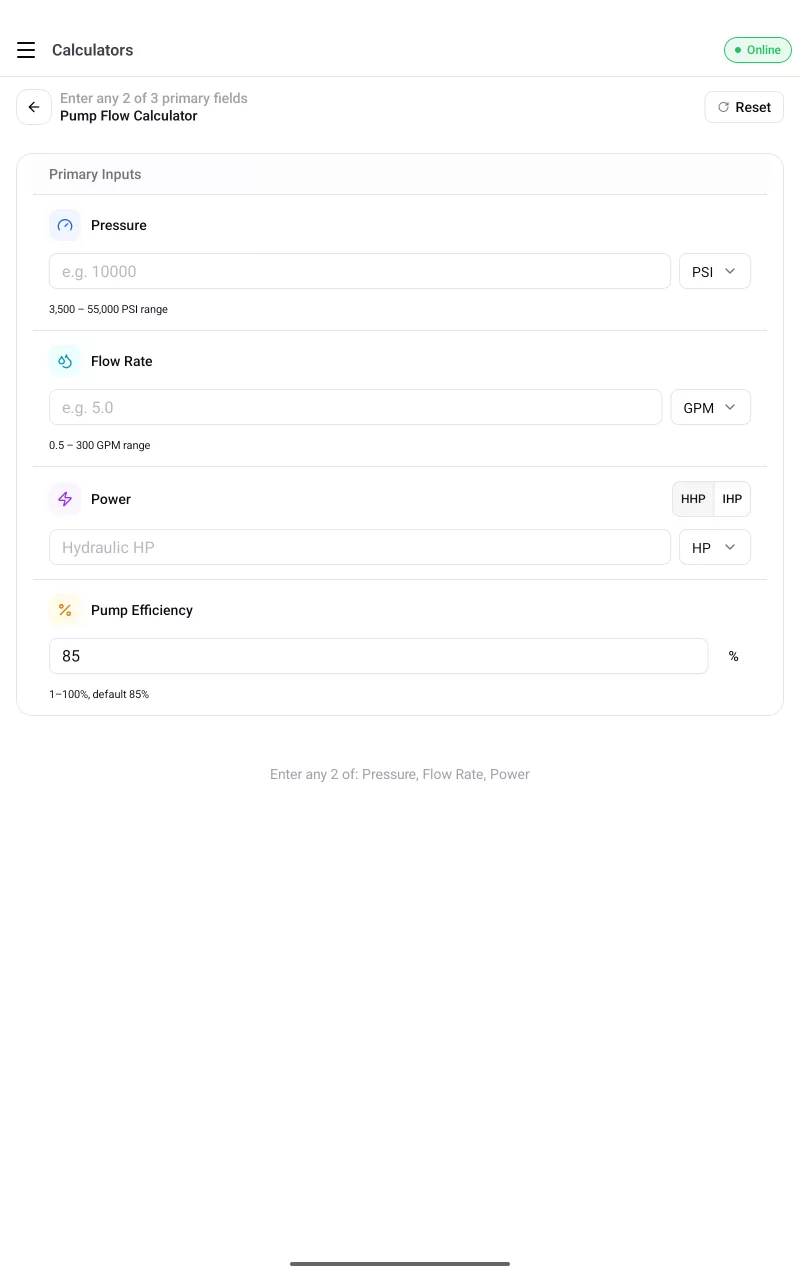This screenshot has height=1280, width=800.
Task: Click the Primary Inputs section header
Action: coord(95,174)
